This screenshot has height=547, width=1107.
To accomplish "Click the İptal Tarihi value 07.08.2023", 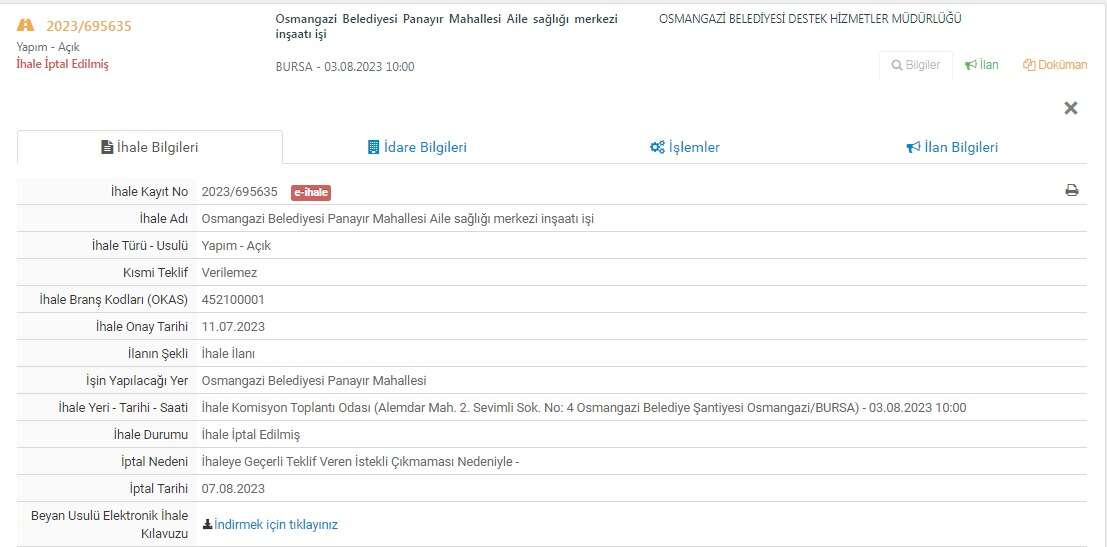I will click(x=233, y=488).
